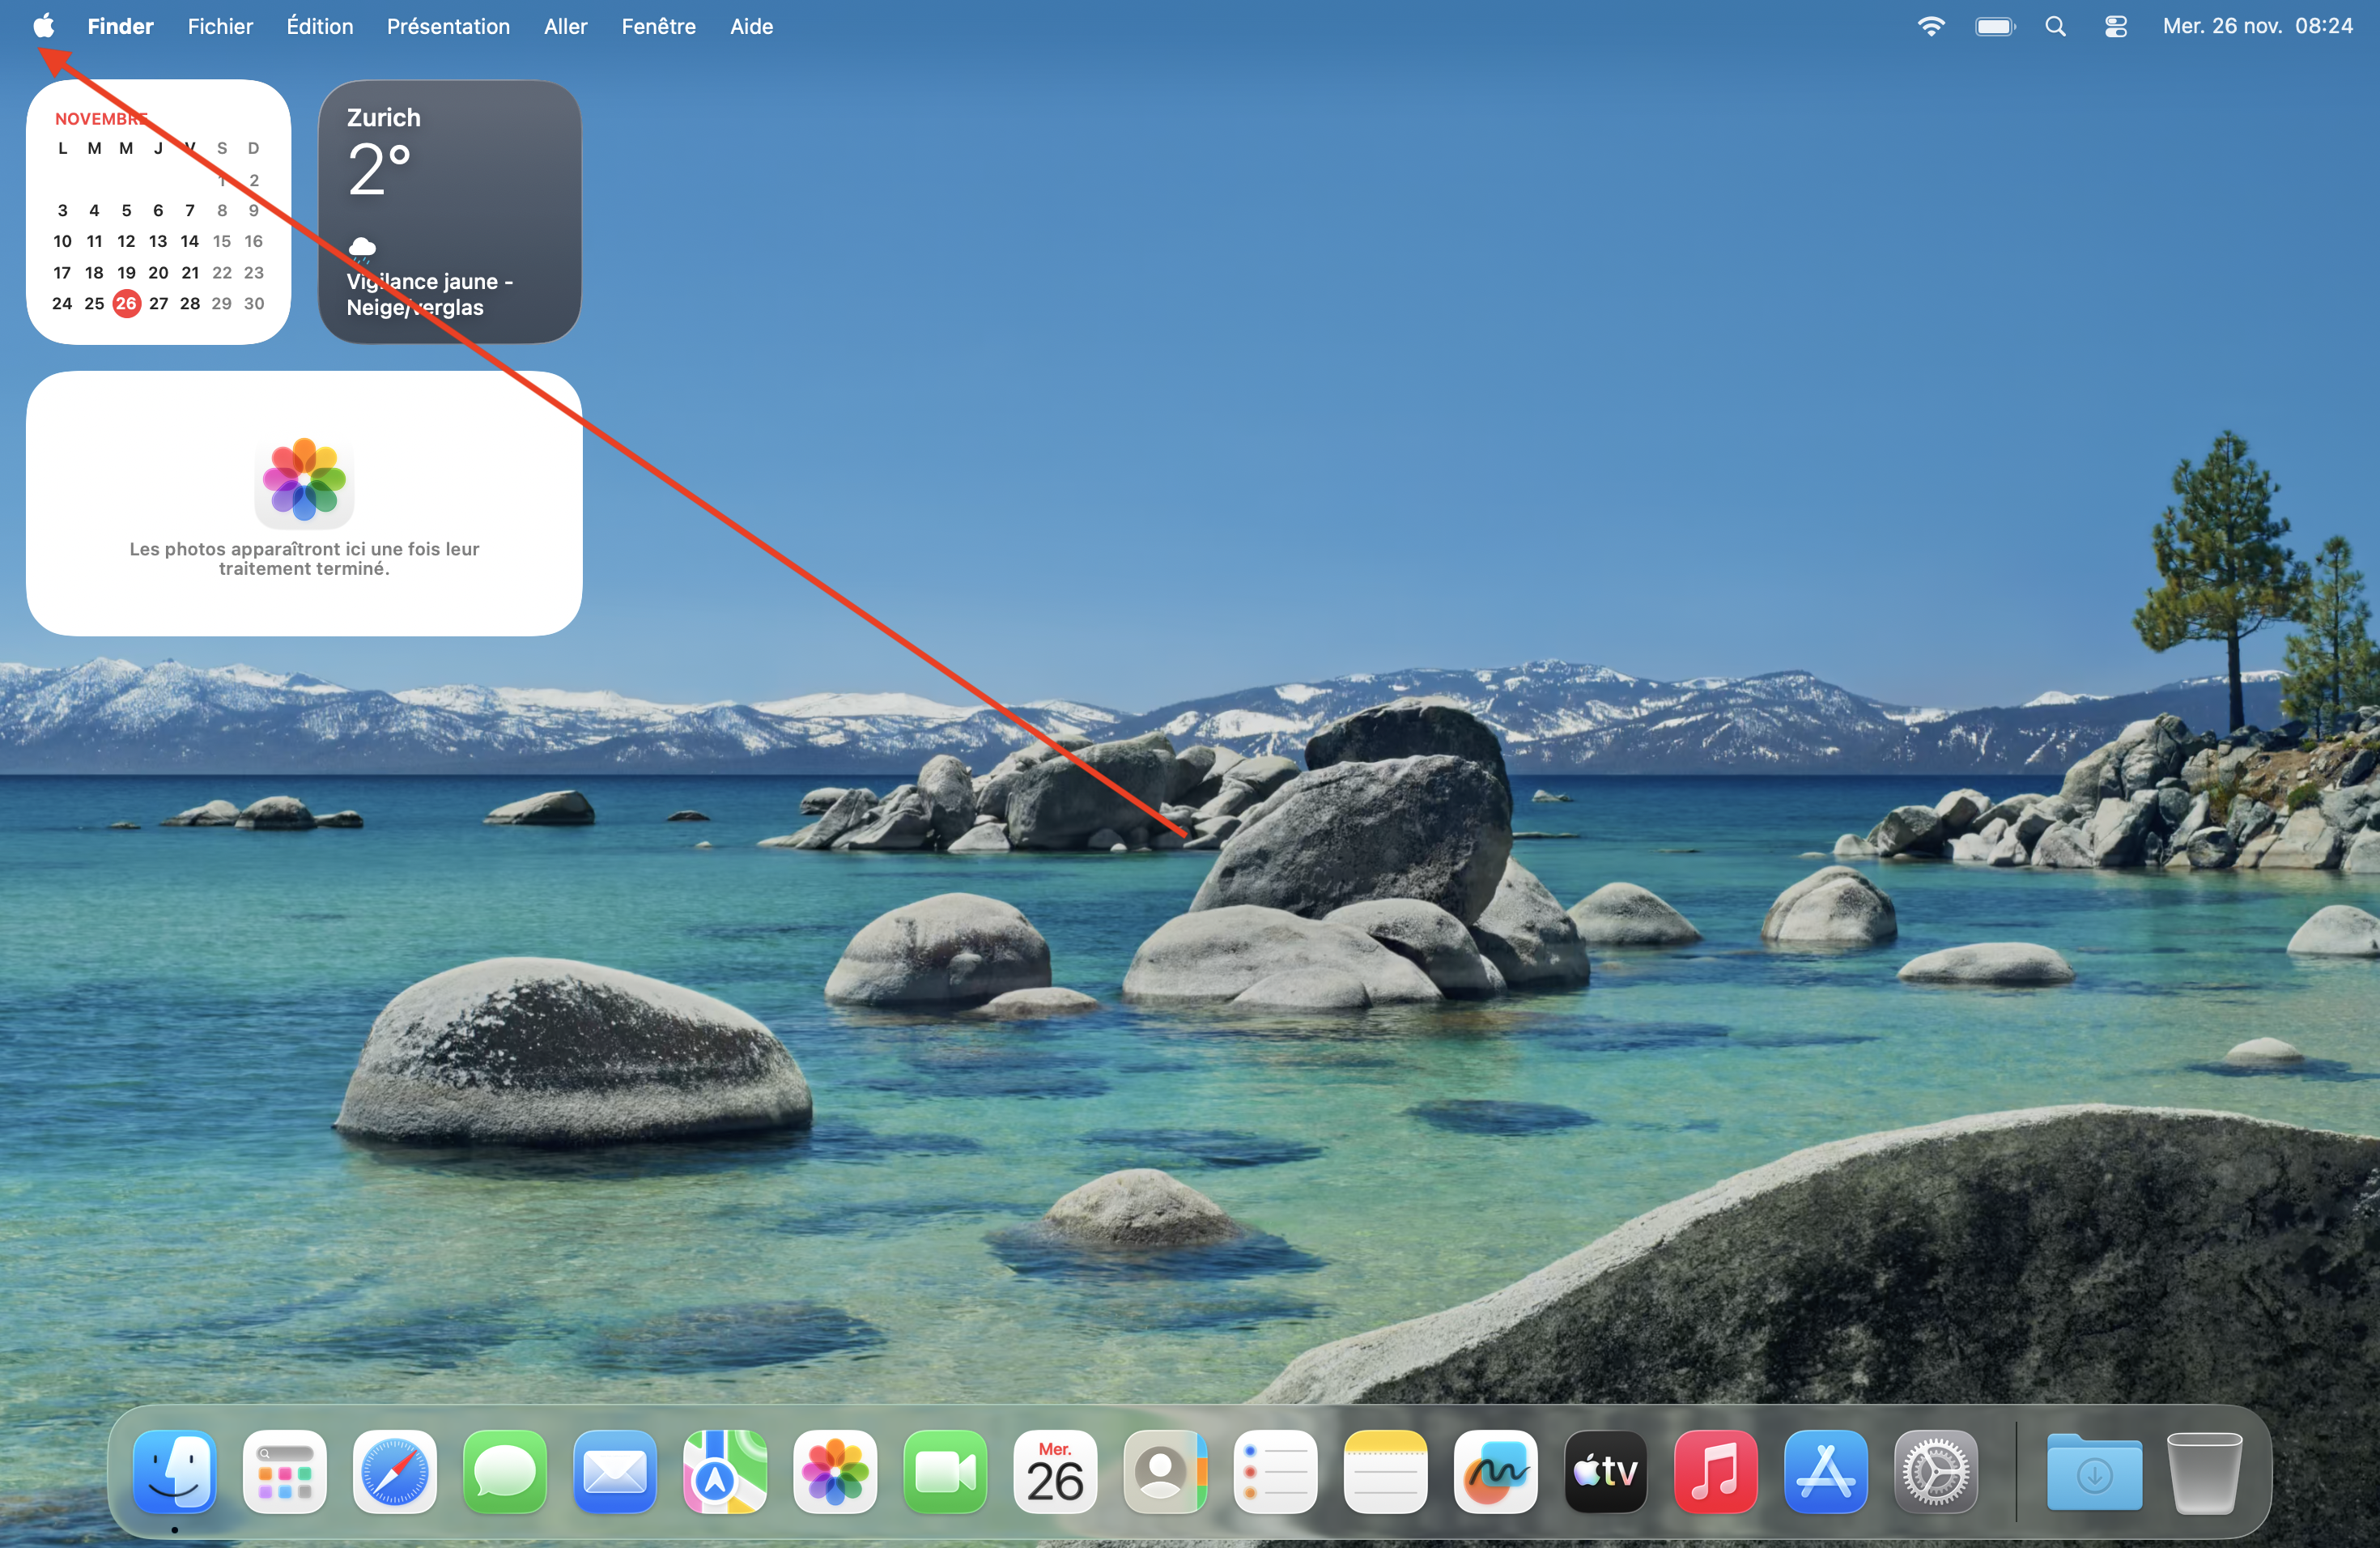Open the Apple menu
Screen dimensions: 2380x1548
click(43, 26)
